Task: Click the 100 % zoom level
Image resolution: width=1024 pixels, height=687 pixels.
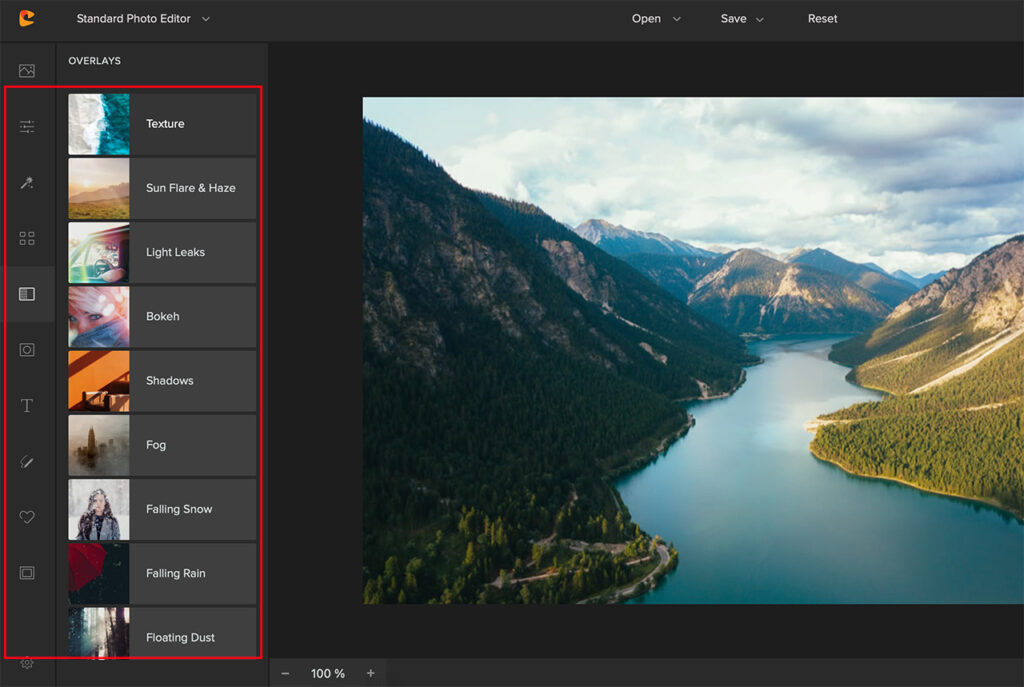Action: coord(327,673)
